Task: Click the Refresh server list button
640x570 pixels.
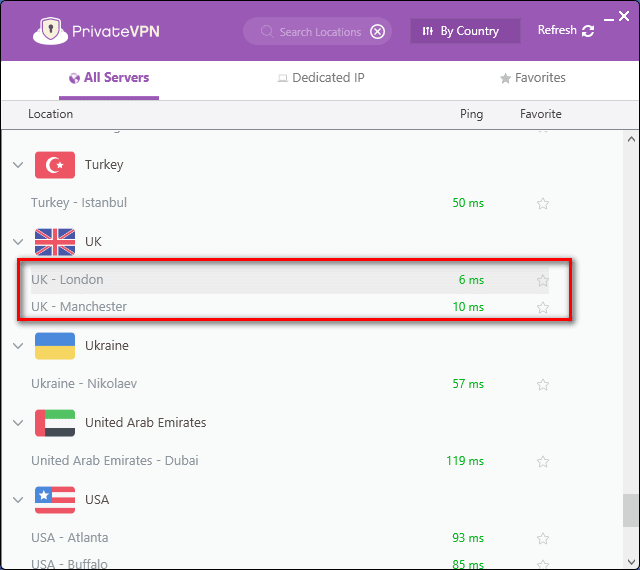Action: [x=566, y=31]
